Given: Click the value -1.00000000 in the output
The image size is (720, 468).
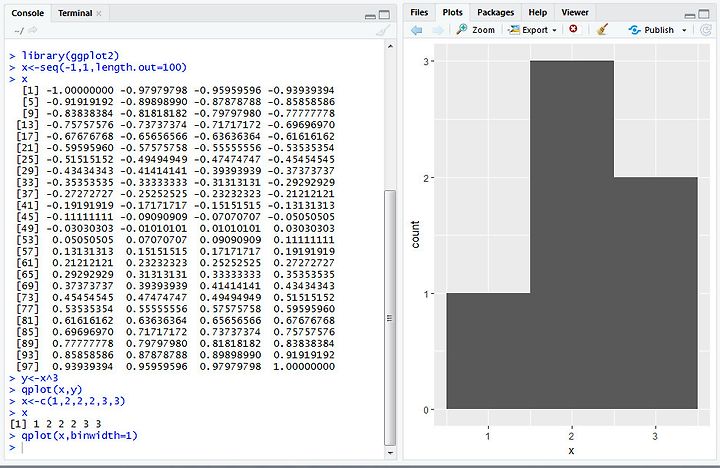Looking at the screenshot, I should click(x=79, y=90).
